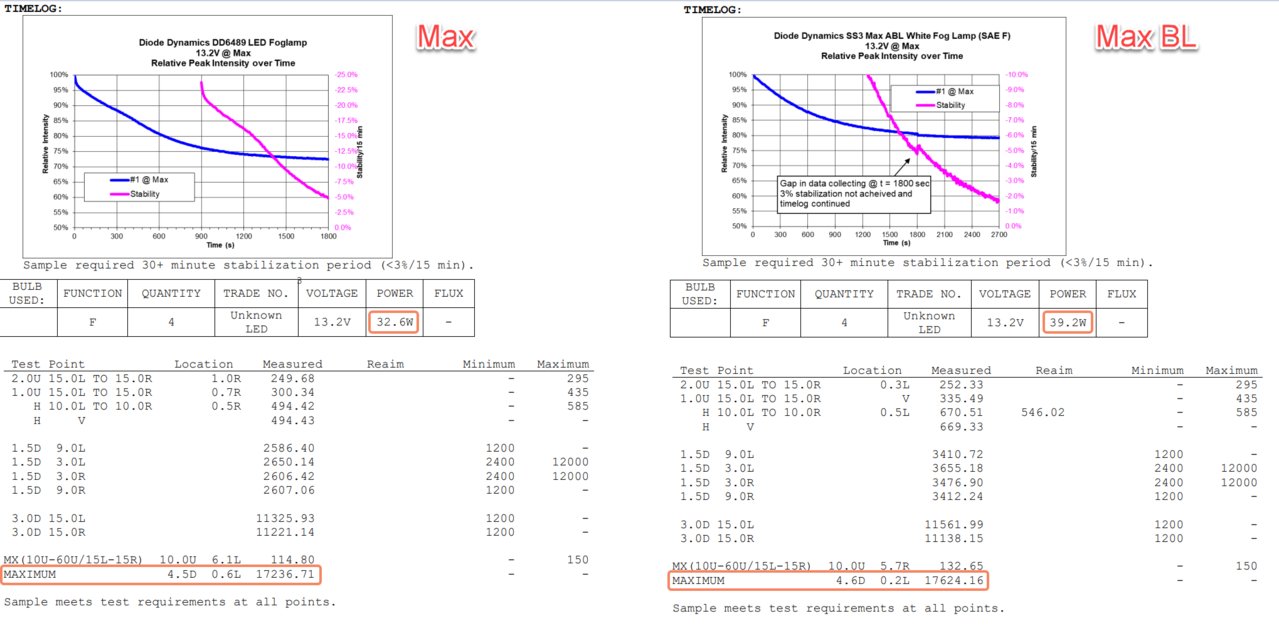
Task: Select the measured value "11325.93"
Action: pos(285,518)
